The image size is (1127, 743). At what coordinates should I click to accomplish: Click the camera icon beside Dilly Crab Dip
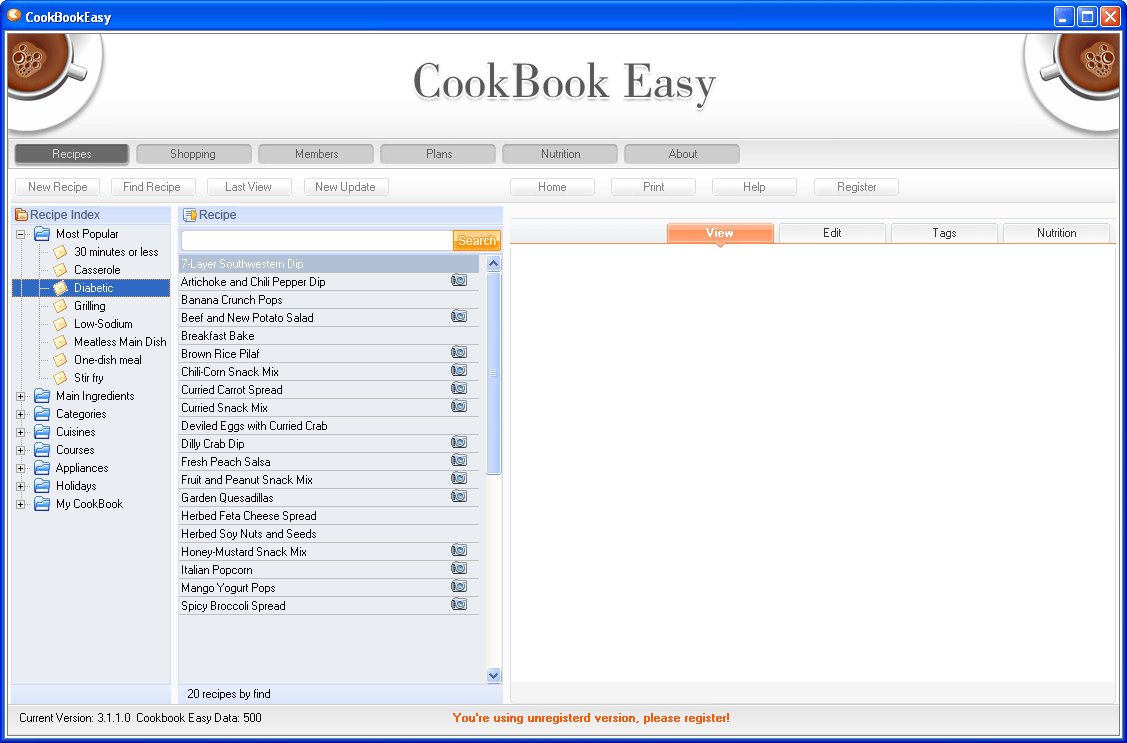click(x=459, y=442)
